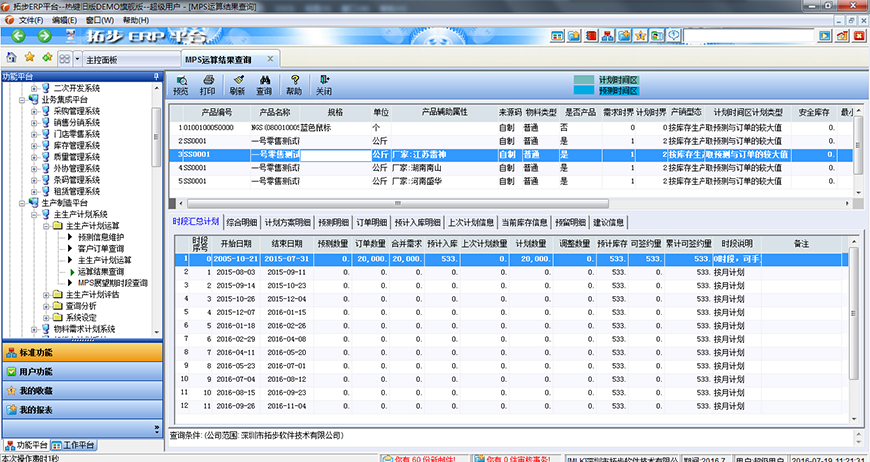Image resolution: width=870 pixels, height=462 pixels.
Task: Refresh results with the 刷新 icon
Action: 236,84
